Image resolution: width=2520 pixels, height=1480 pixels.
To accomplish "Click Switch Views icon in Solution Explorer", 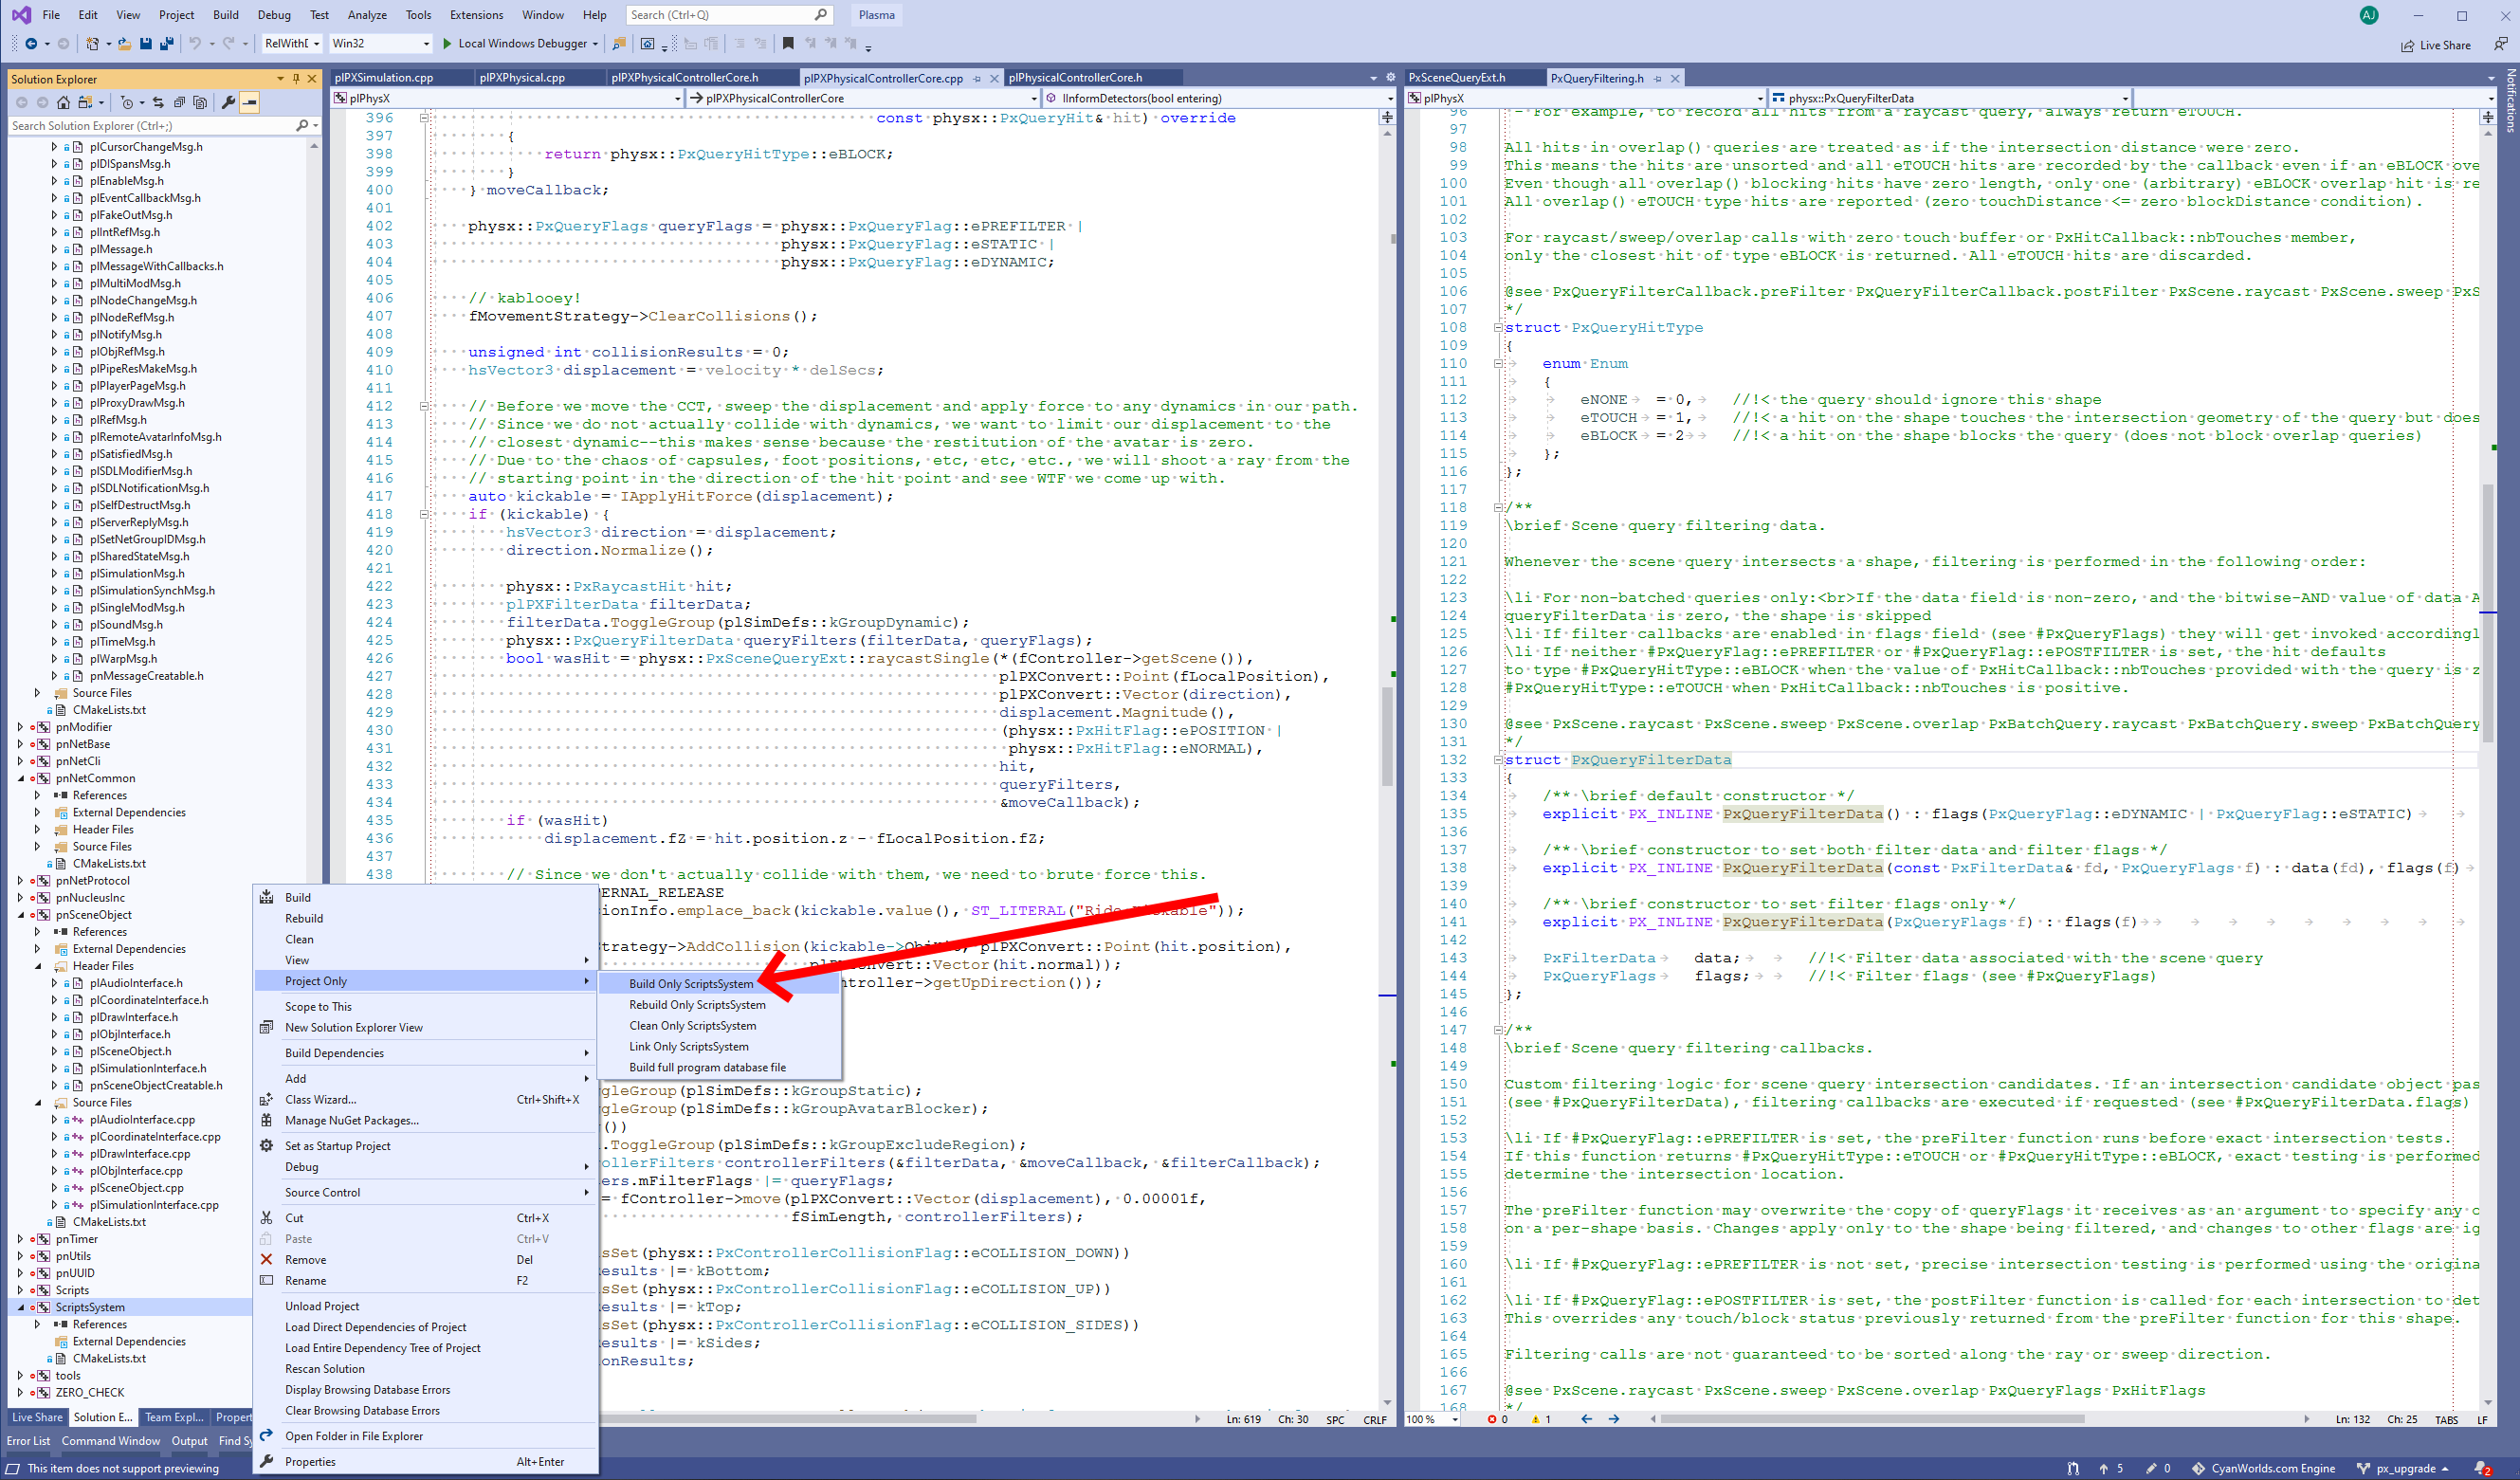I will point(85,102).
